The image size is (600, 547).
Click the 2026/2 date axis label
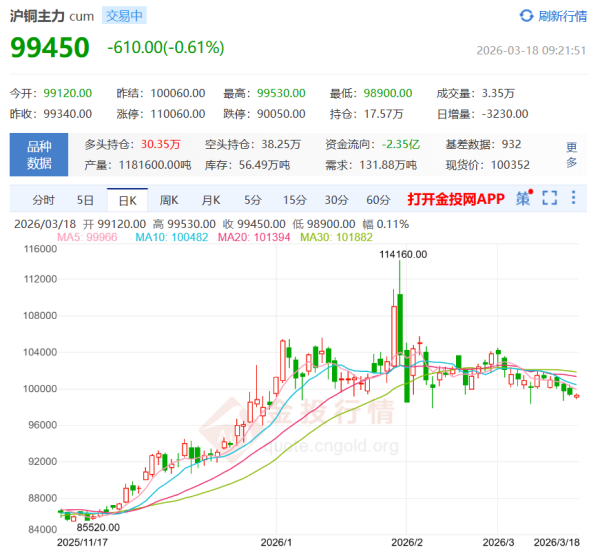point(407,542)
